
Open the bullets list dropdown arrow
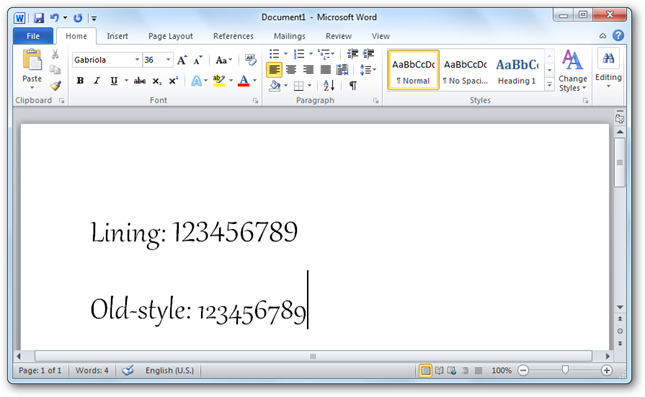click(286, 54)
